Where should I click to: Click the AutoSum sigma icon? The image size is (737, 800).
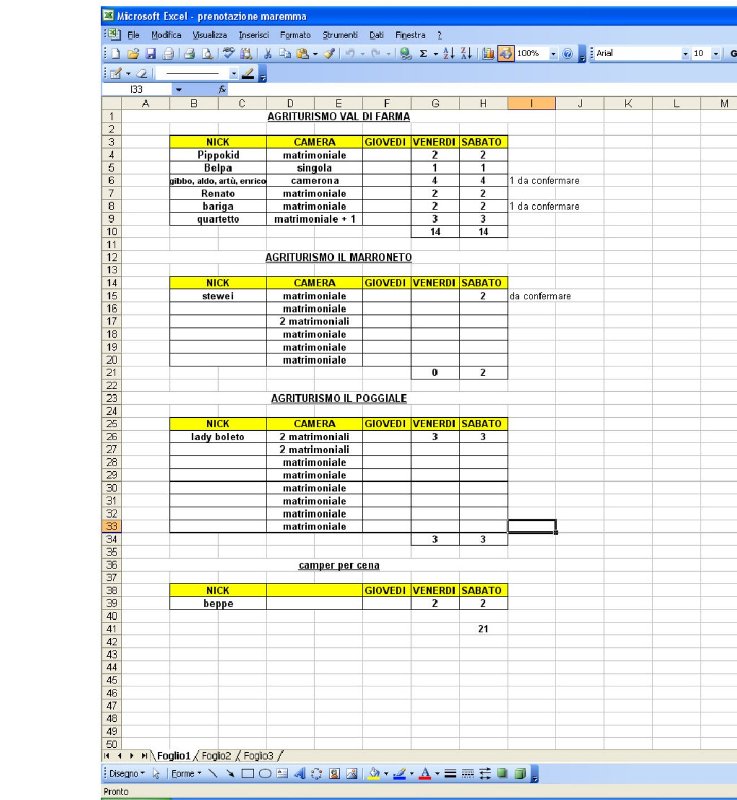pyautogui.click(x=423, y=54)
